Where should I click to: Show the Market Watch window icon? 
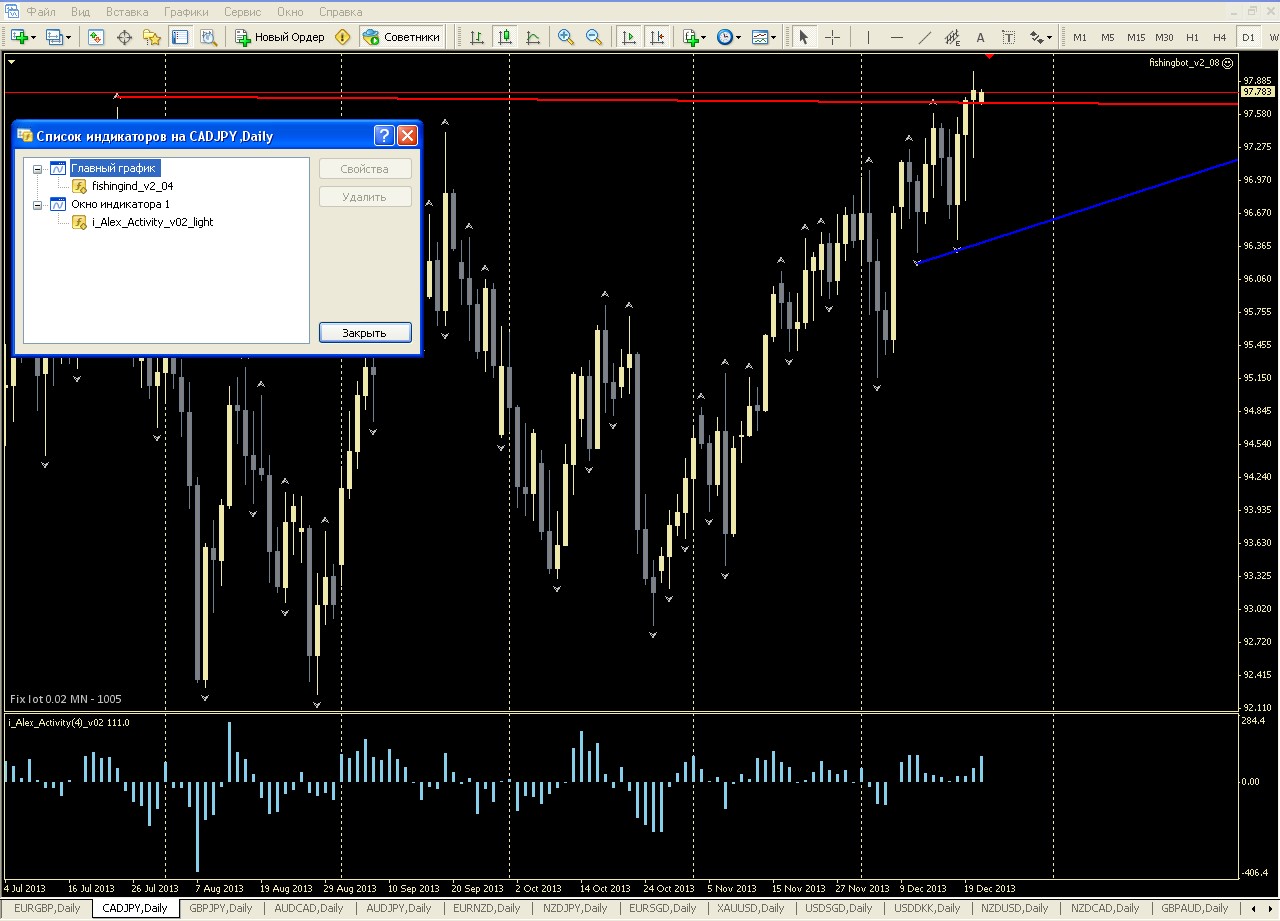click(96, 37)
